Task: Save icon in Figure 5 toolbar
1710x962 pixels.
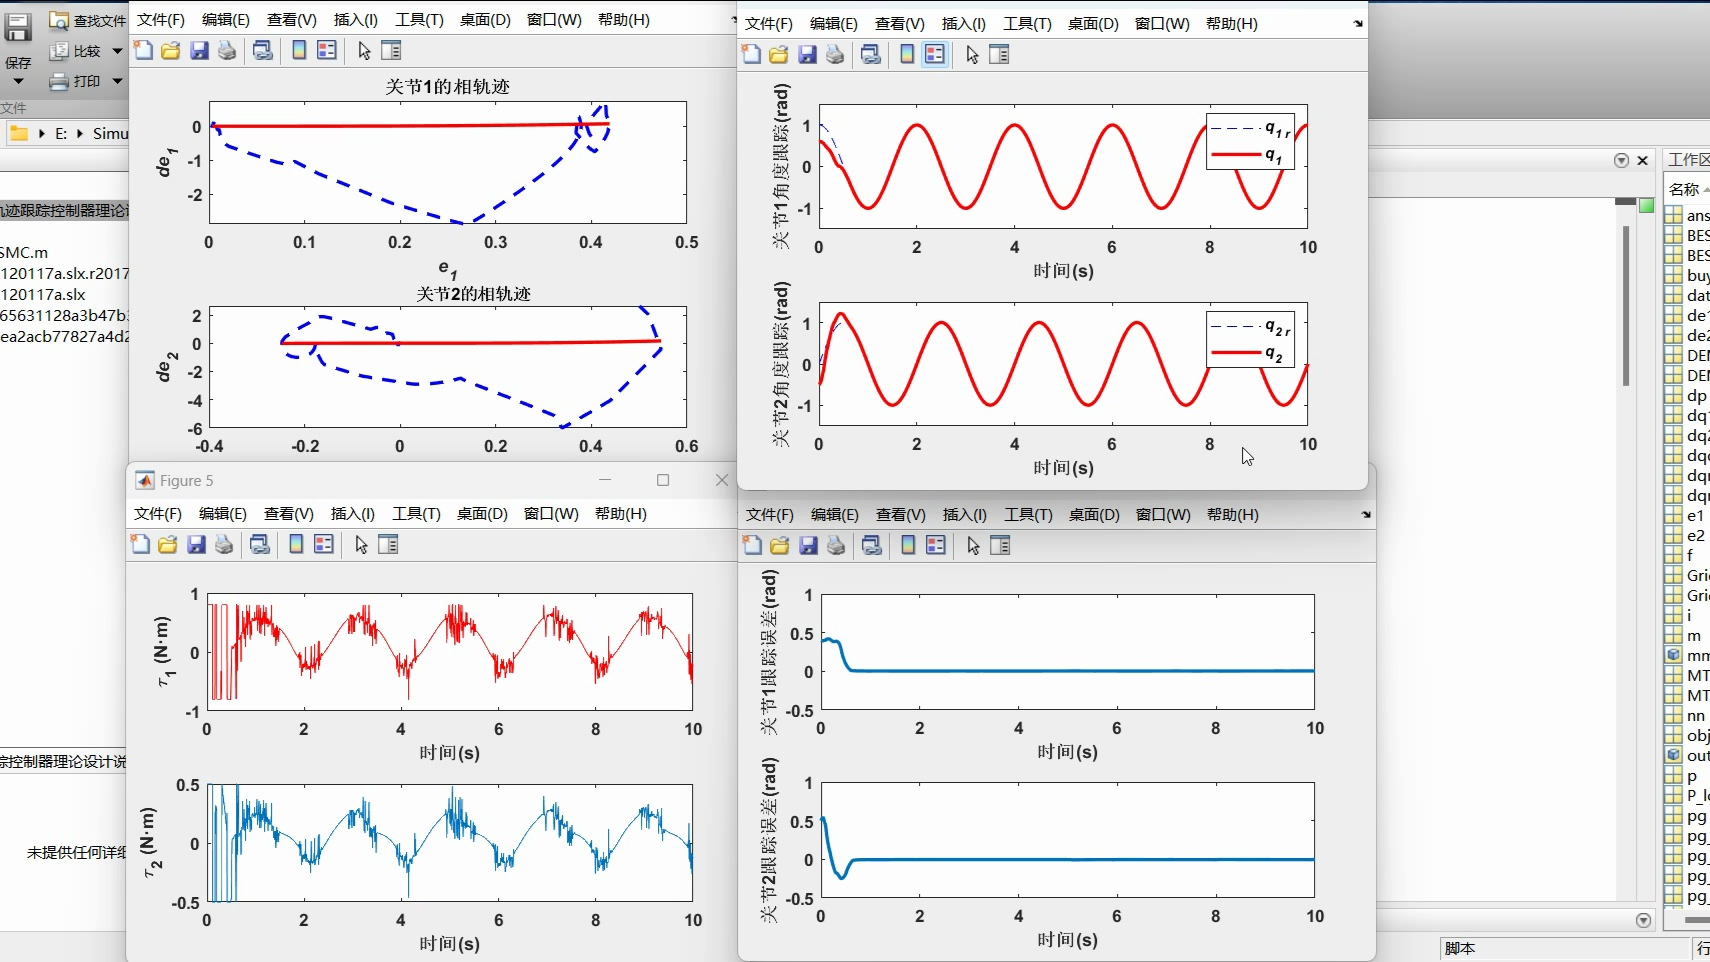Action: pos(196,544)
